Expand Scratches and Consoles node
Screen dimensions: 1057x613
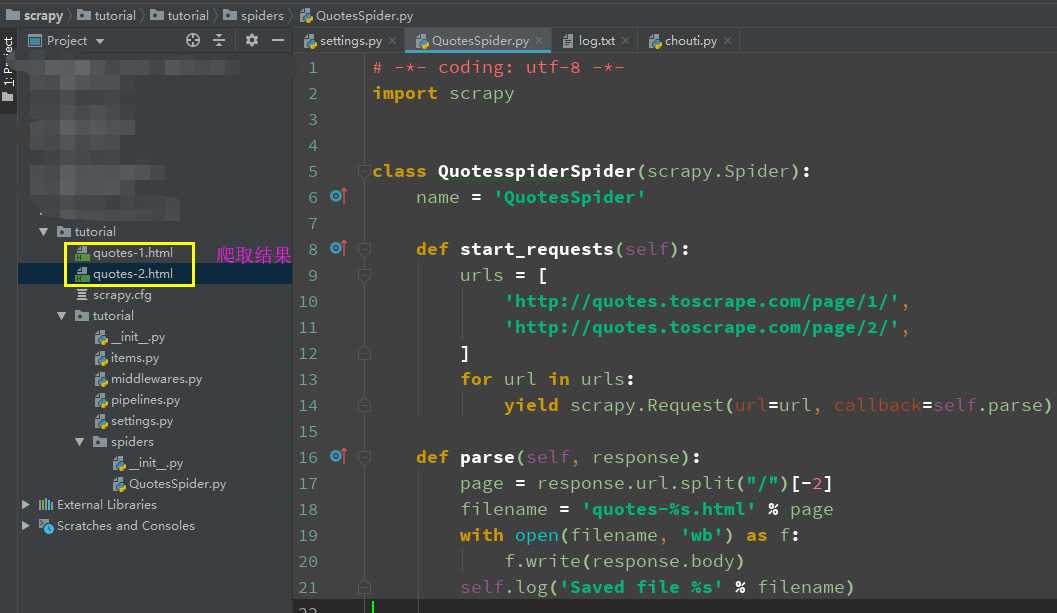coord(26,525)
